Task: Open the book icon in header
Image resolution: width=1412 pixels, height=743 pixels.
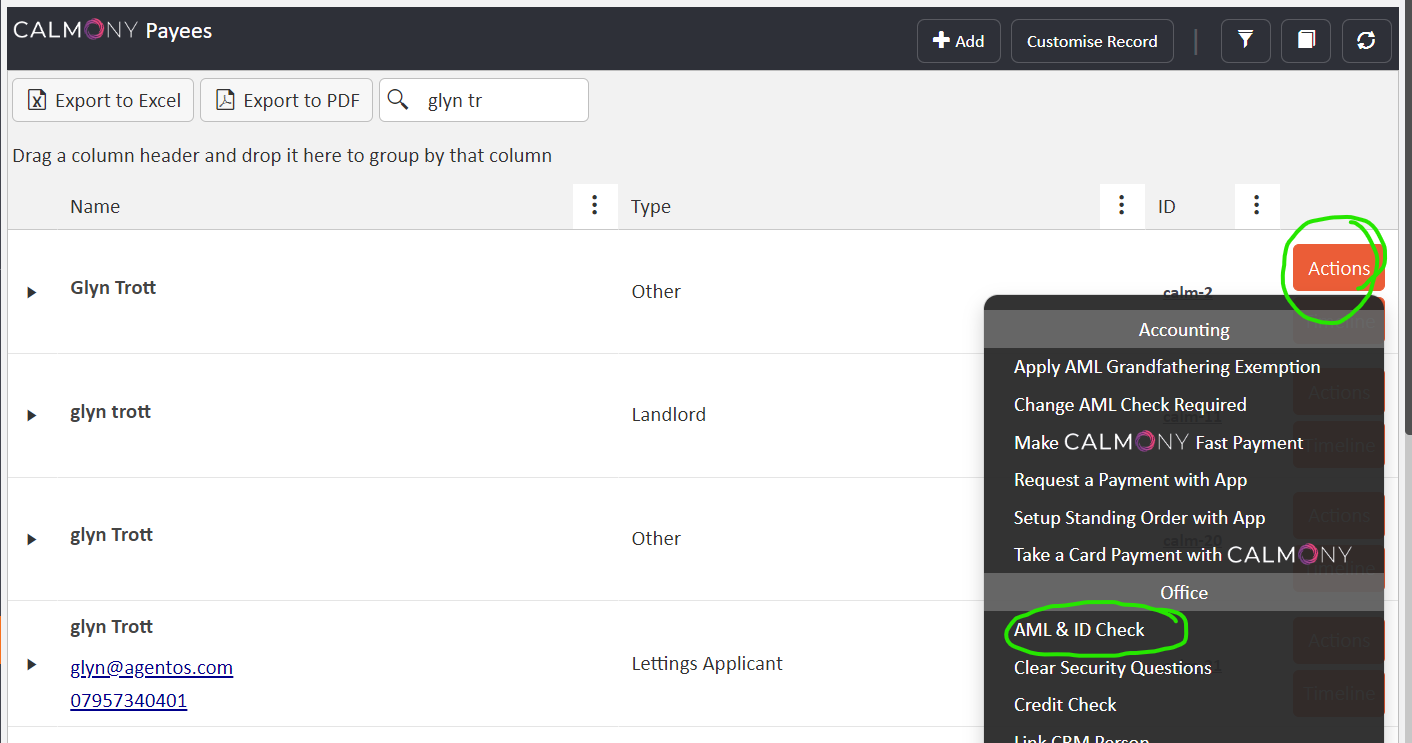Action: click(1306, 41)
